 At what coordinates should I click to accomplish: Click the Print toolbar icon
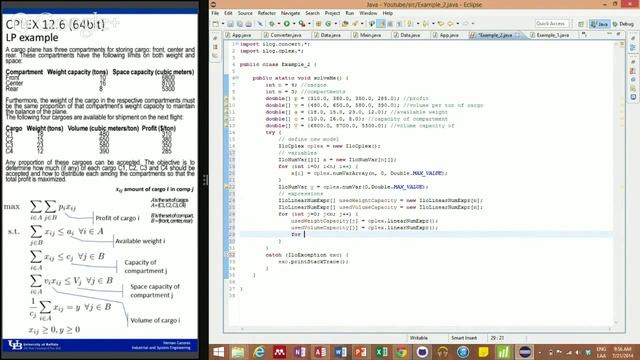point(249,24)
